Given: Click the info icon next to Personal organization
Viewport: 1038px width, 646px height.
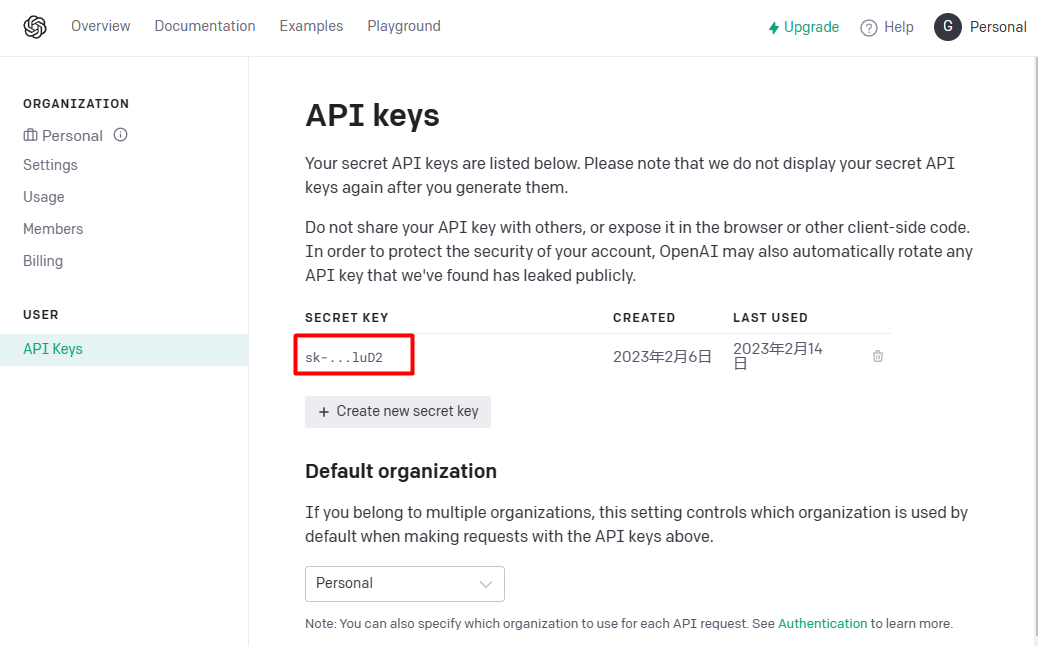Looking at the screenshot, I should click(x=121, y=135).
